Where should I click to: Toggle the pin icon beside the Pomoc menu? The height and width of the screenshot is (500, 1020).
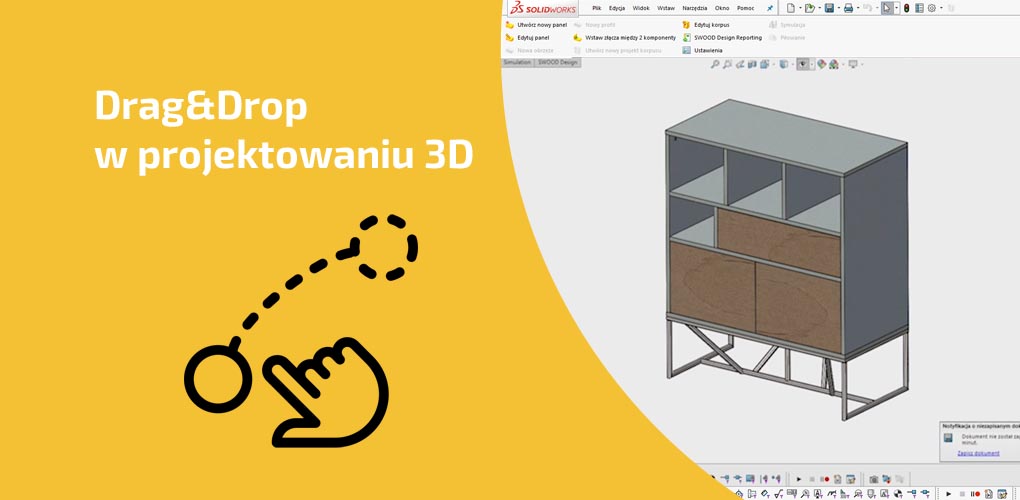tap(770, 8)
